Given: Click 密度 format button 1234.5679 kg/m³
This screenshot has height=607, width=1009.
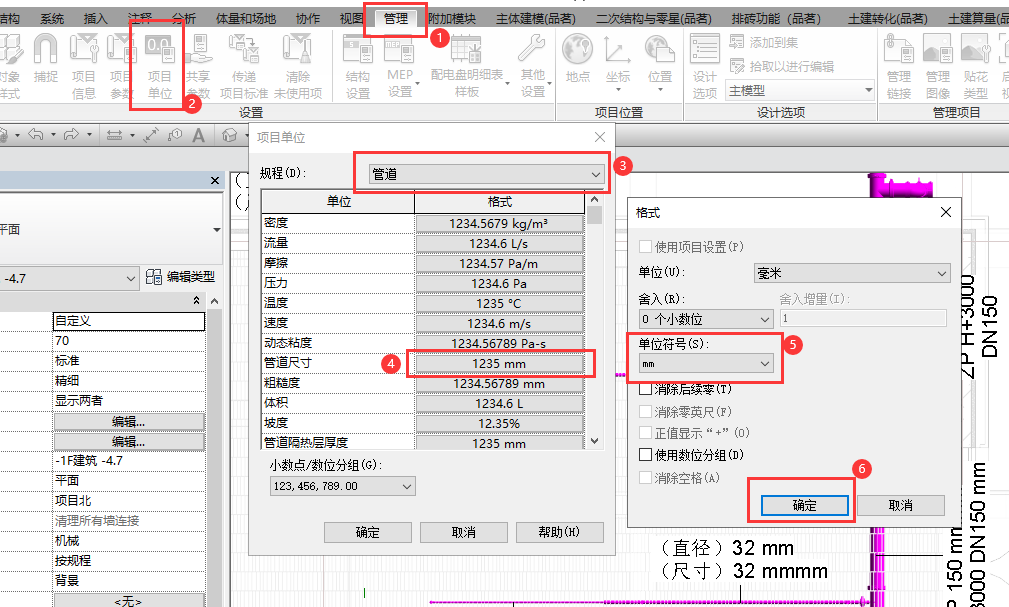Looking at the screenshot, I should coord(499,223).
